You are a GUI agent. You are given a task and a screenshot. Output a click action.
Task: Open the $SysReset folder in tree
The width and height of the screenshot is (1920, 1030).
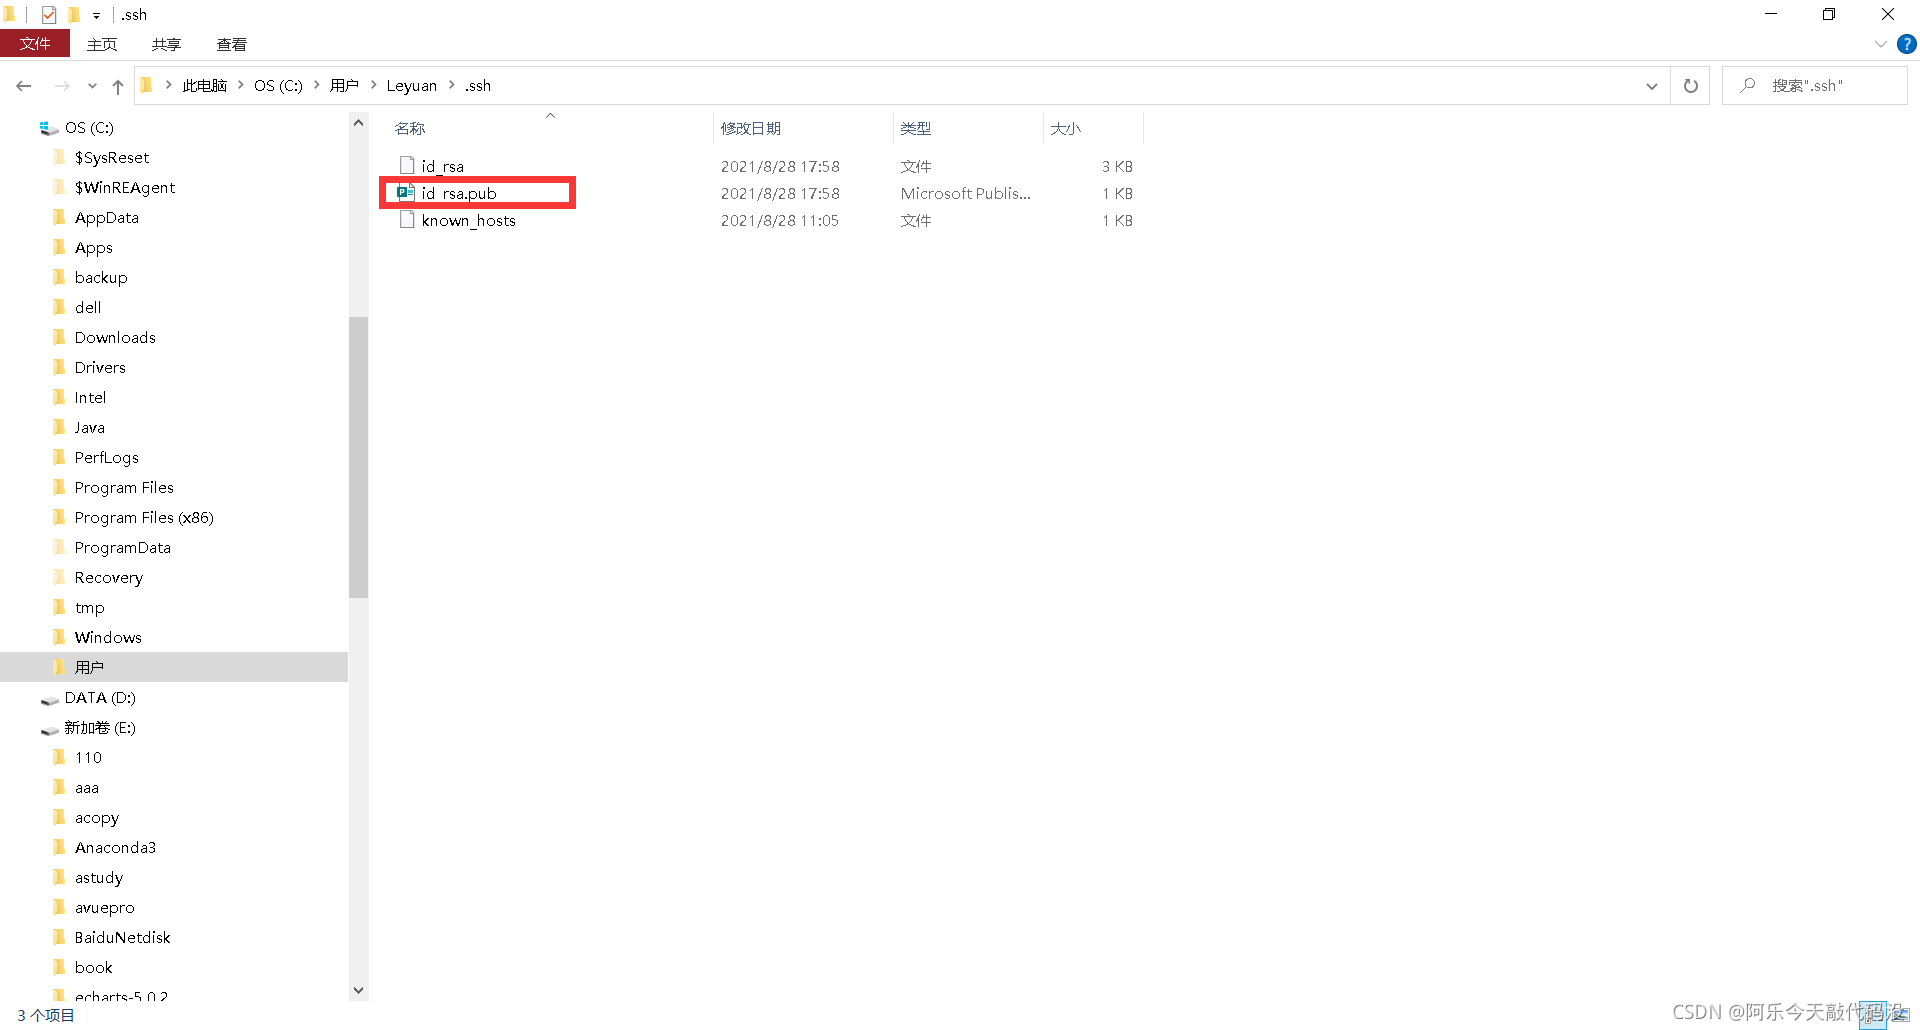click(x=112, y=158)
